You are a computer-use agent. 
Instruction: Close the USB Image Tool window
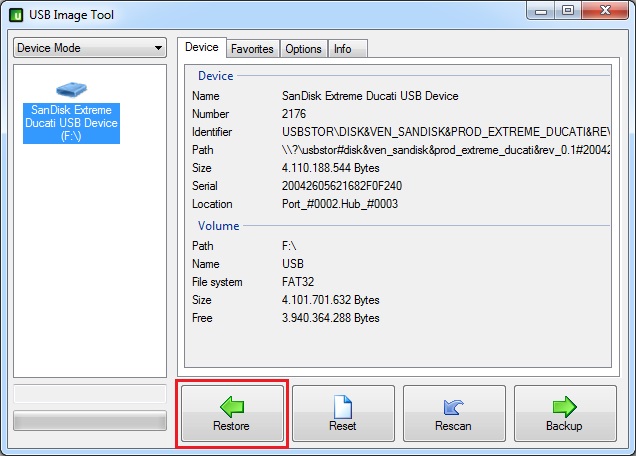click(x=605, y=11)
